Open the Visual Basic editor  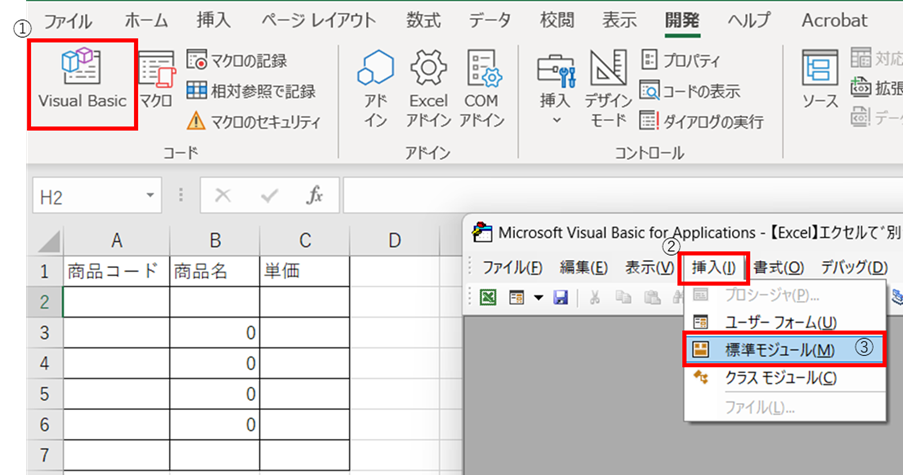pyautogui.click(x=82, y=78)
